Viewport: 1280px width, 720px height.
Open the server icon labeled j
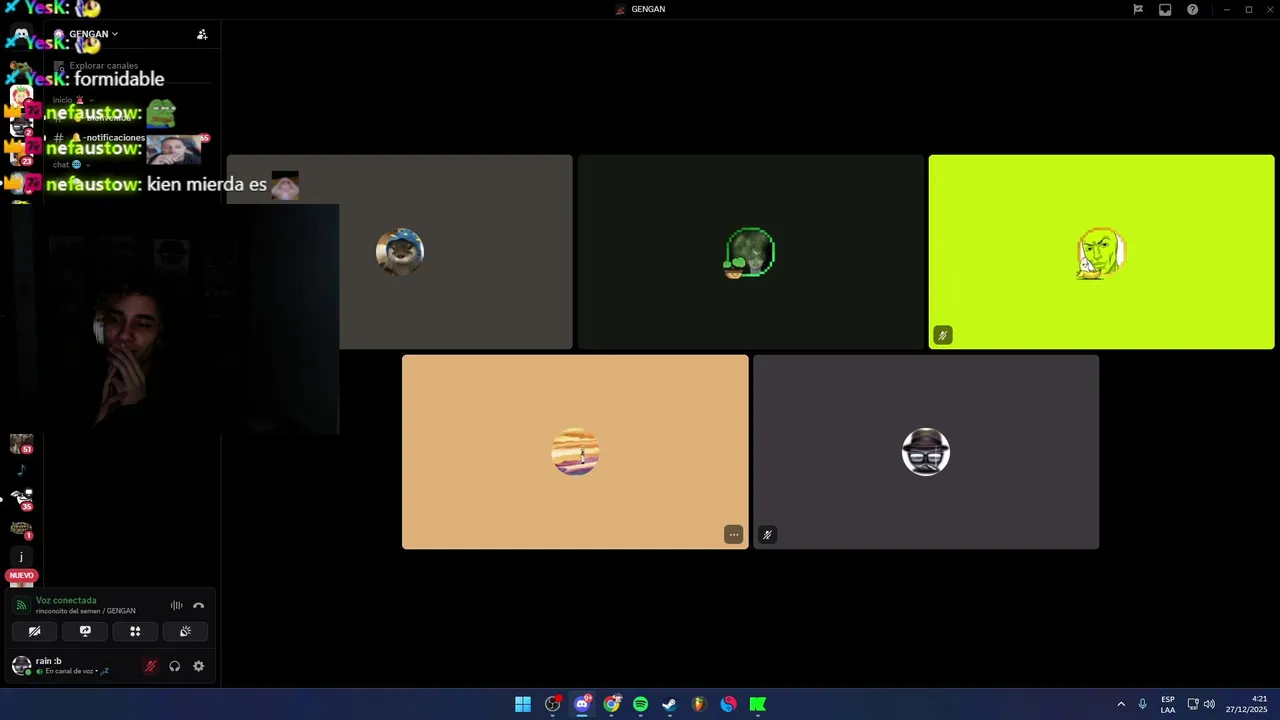coord(21,557)
